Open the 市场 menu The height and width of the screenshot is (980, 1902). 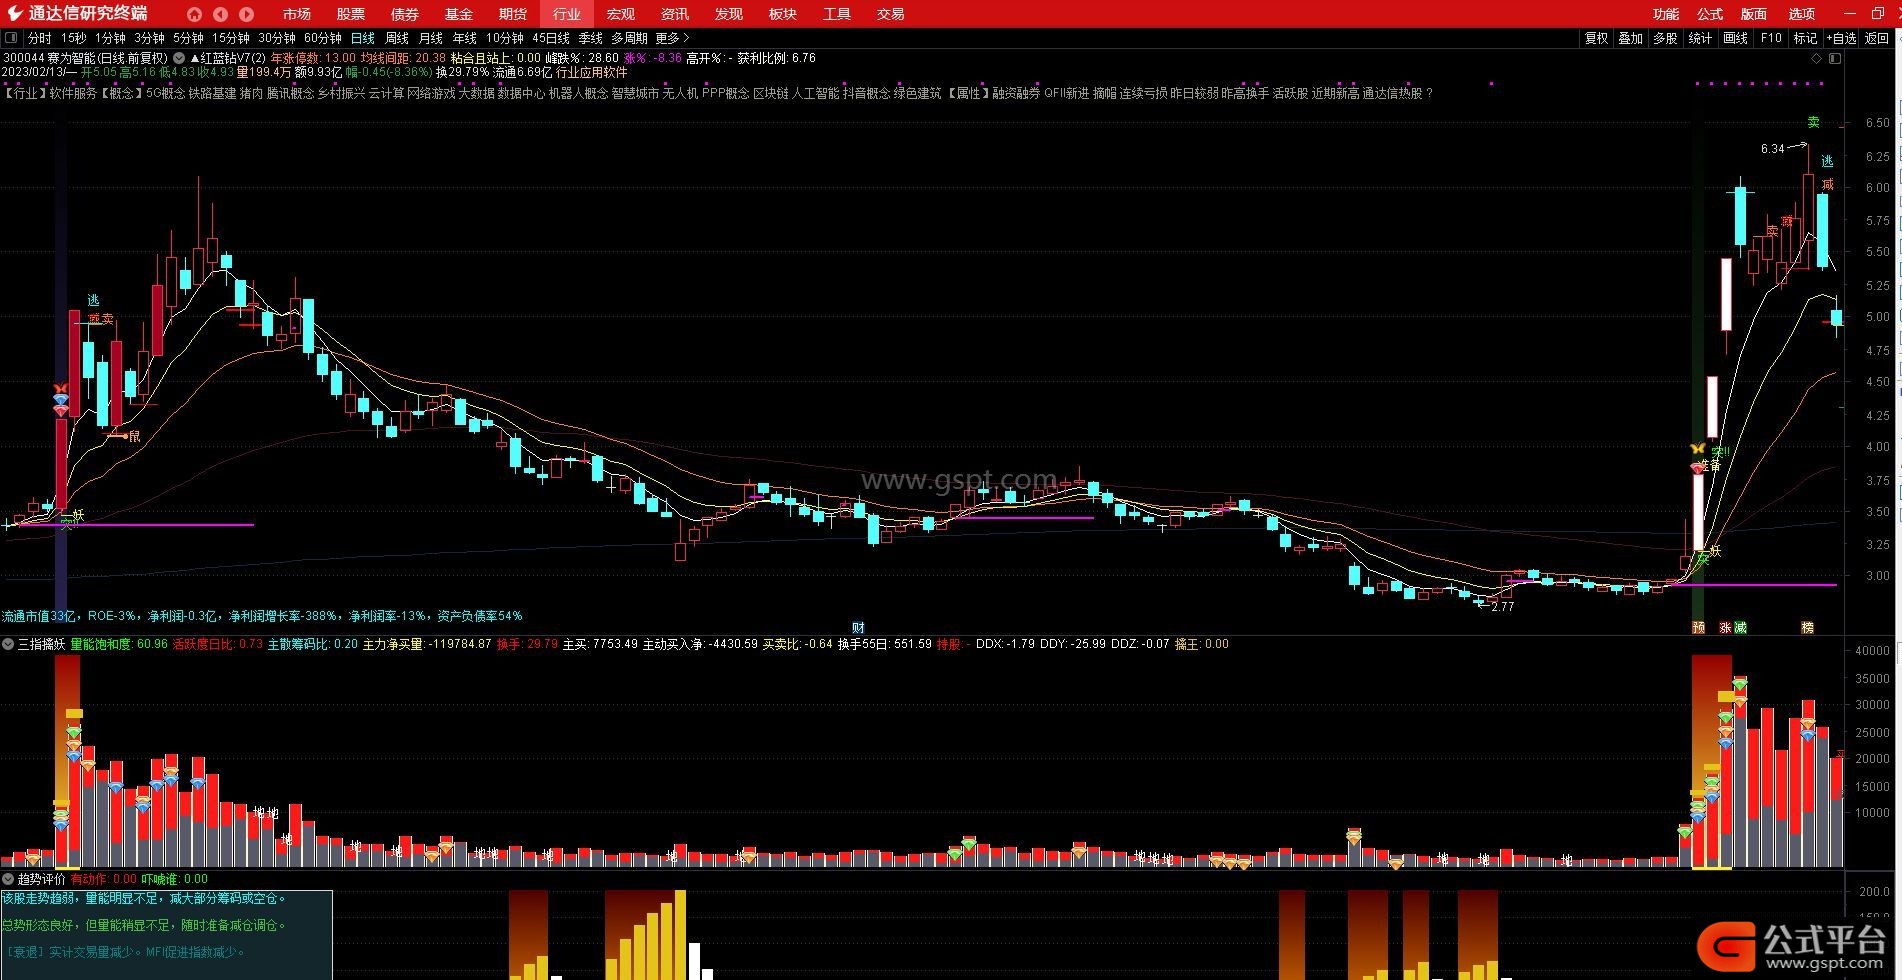297,14
